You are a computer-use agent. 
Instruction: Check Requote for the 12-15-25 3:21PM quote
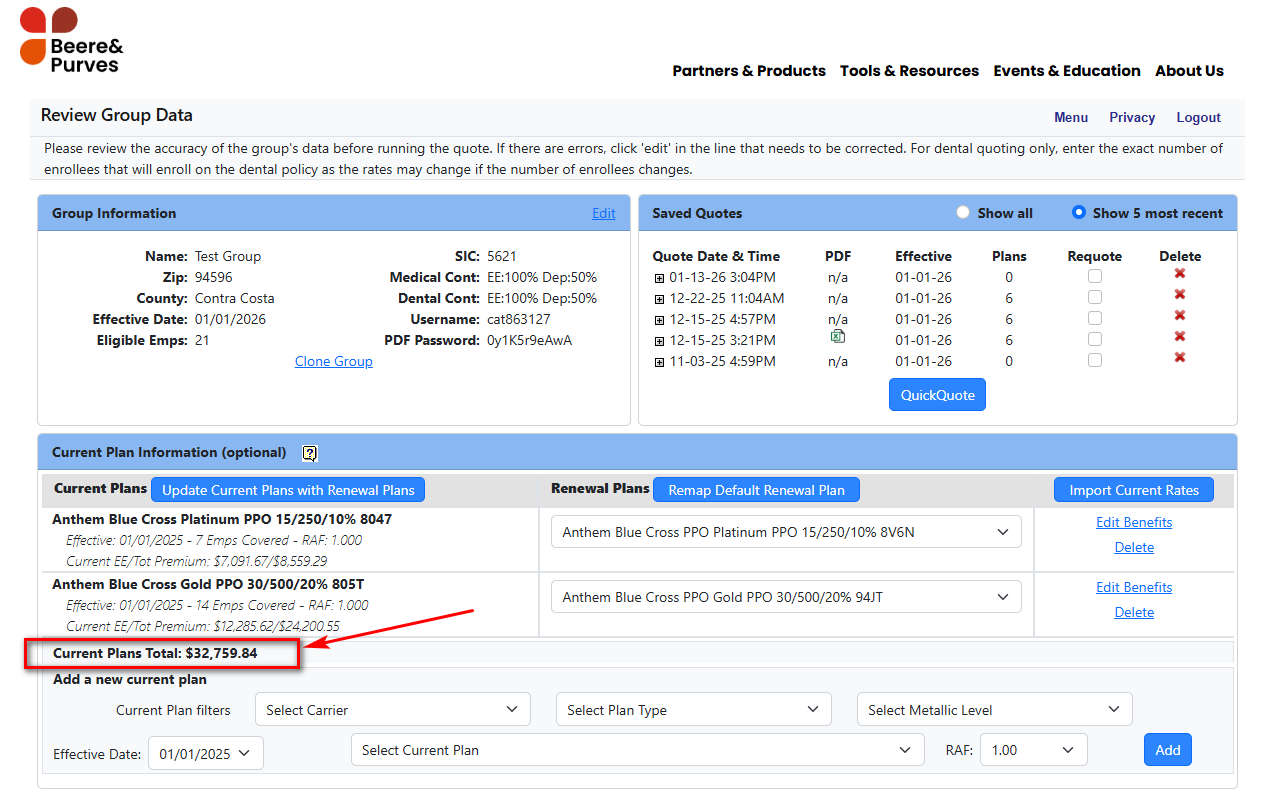pos(1095,339)
